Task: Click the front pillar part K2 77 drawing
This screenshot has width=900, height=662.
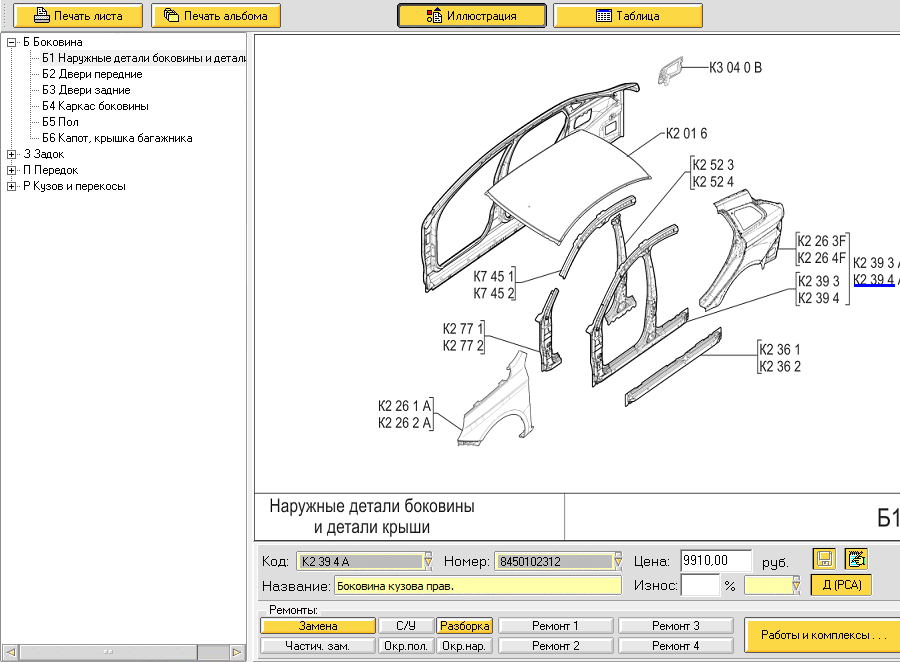Action: (549, 330)
